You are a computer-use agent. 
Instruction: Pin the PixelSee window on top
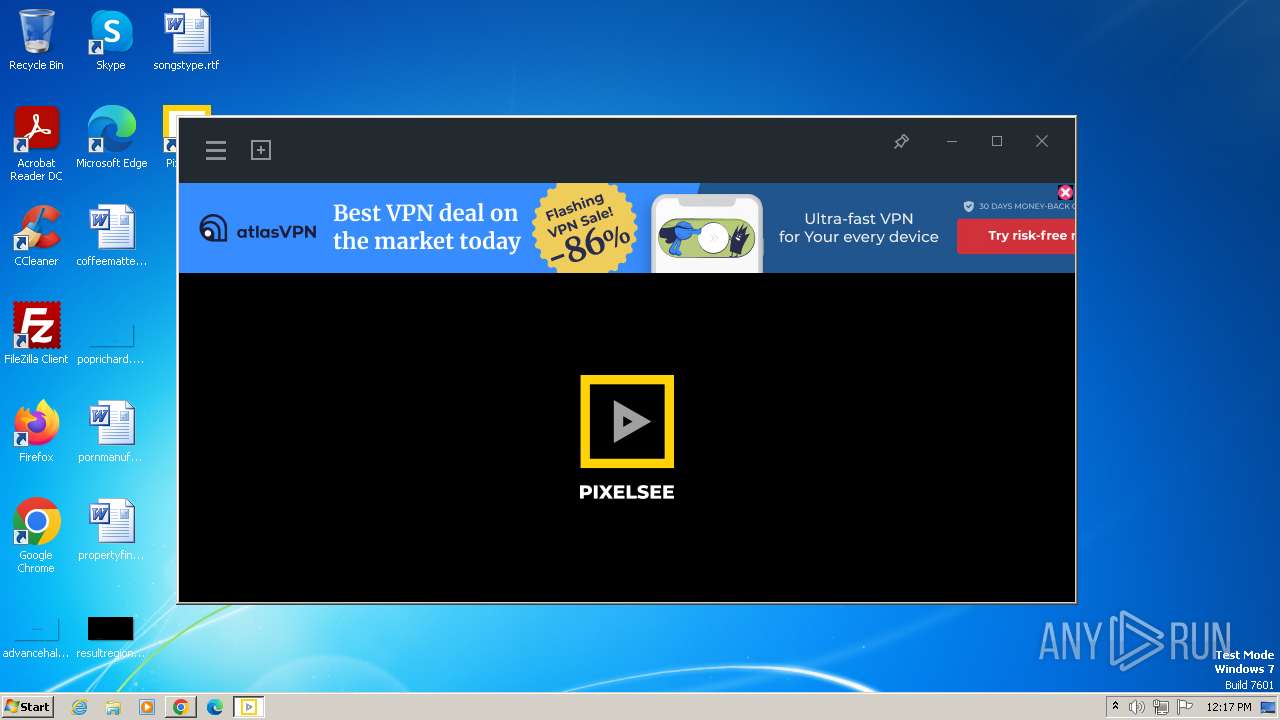pyautogui.click(x=901, y=142)
